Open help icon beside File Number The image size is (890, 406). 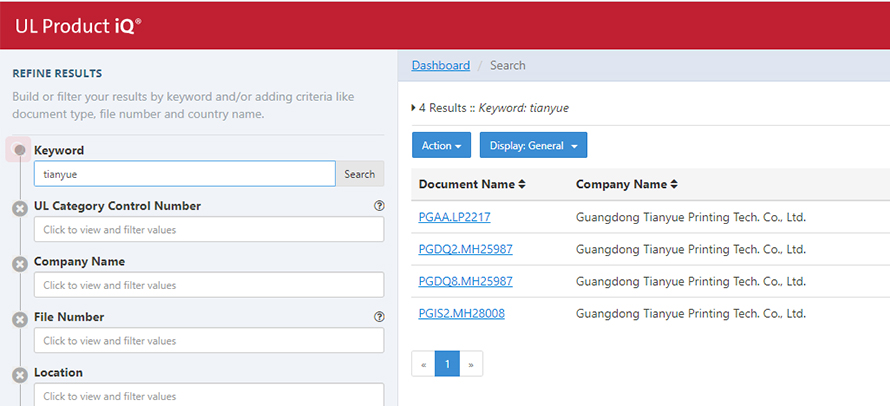point(379,317)
